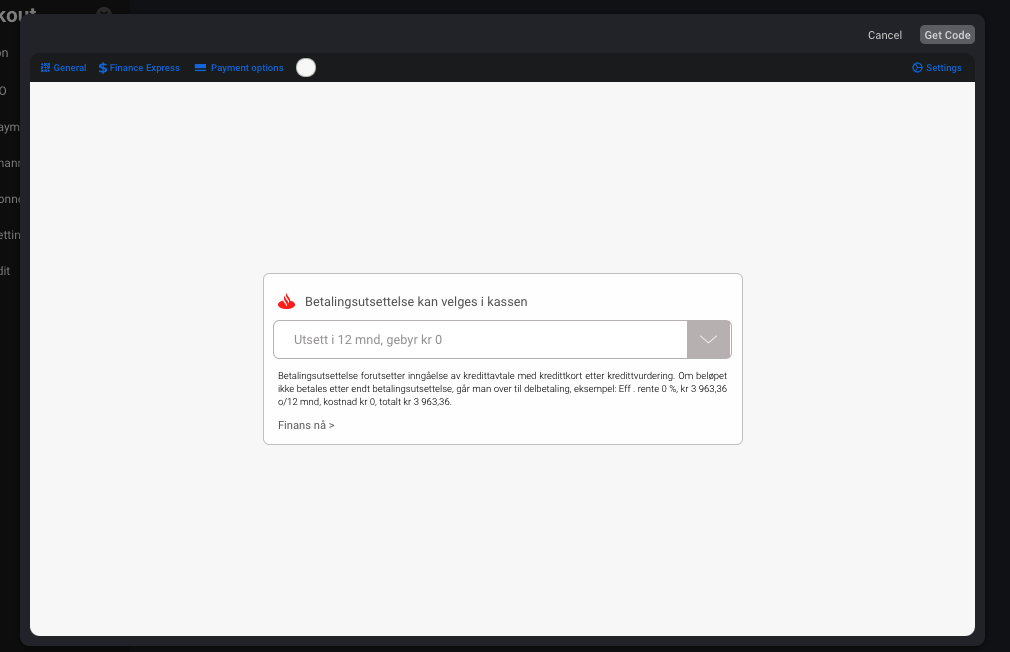Open the General tab
Image resolution: width=1010 pixels, height=652 pixels.
pyautogui.click(x=63, y=68)
